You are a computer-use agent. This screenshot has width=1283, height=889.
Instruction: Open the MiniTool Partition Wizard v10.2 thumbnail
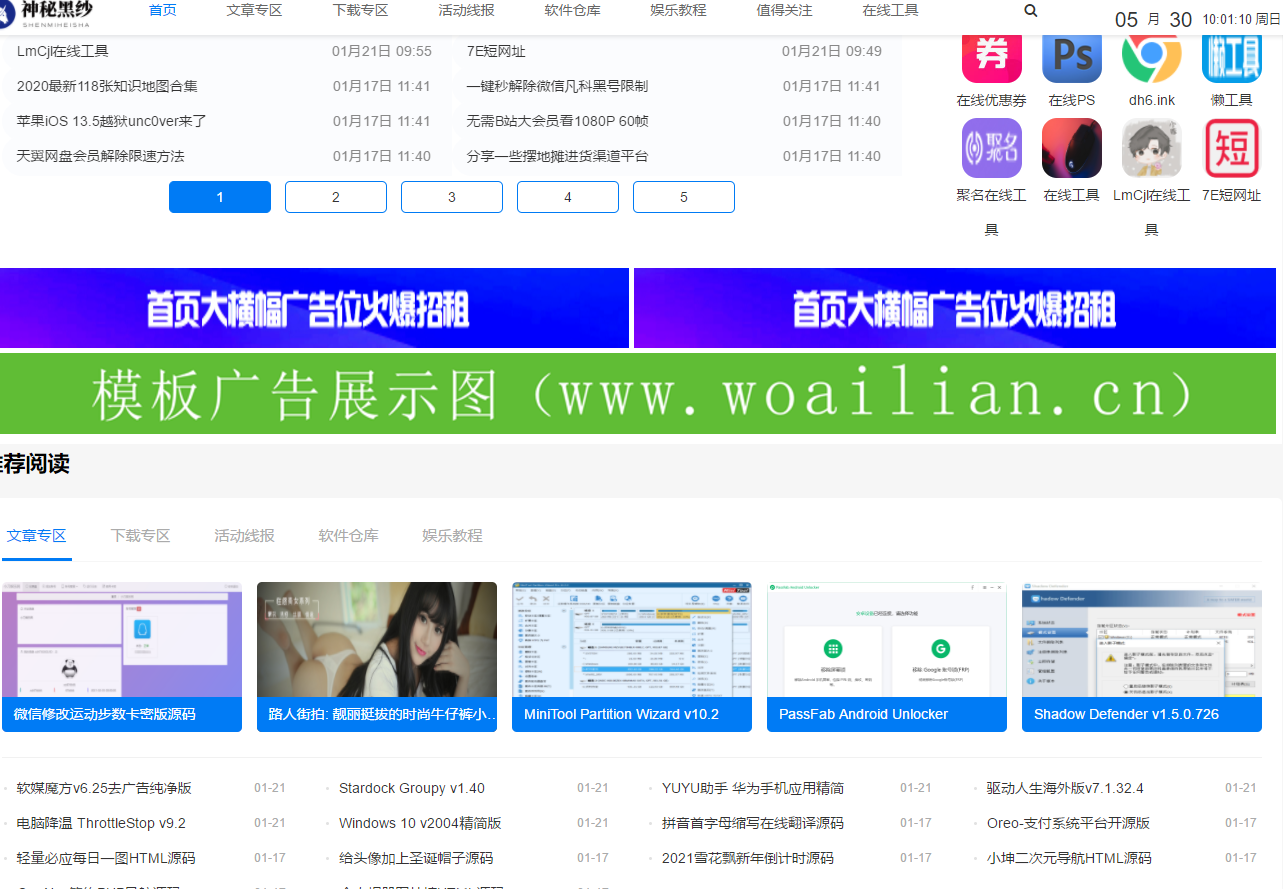(x=631, y=655)
